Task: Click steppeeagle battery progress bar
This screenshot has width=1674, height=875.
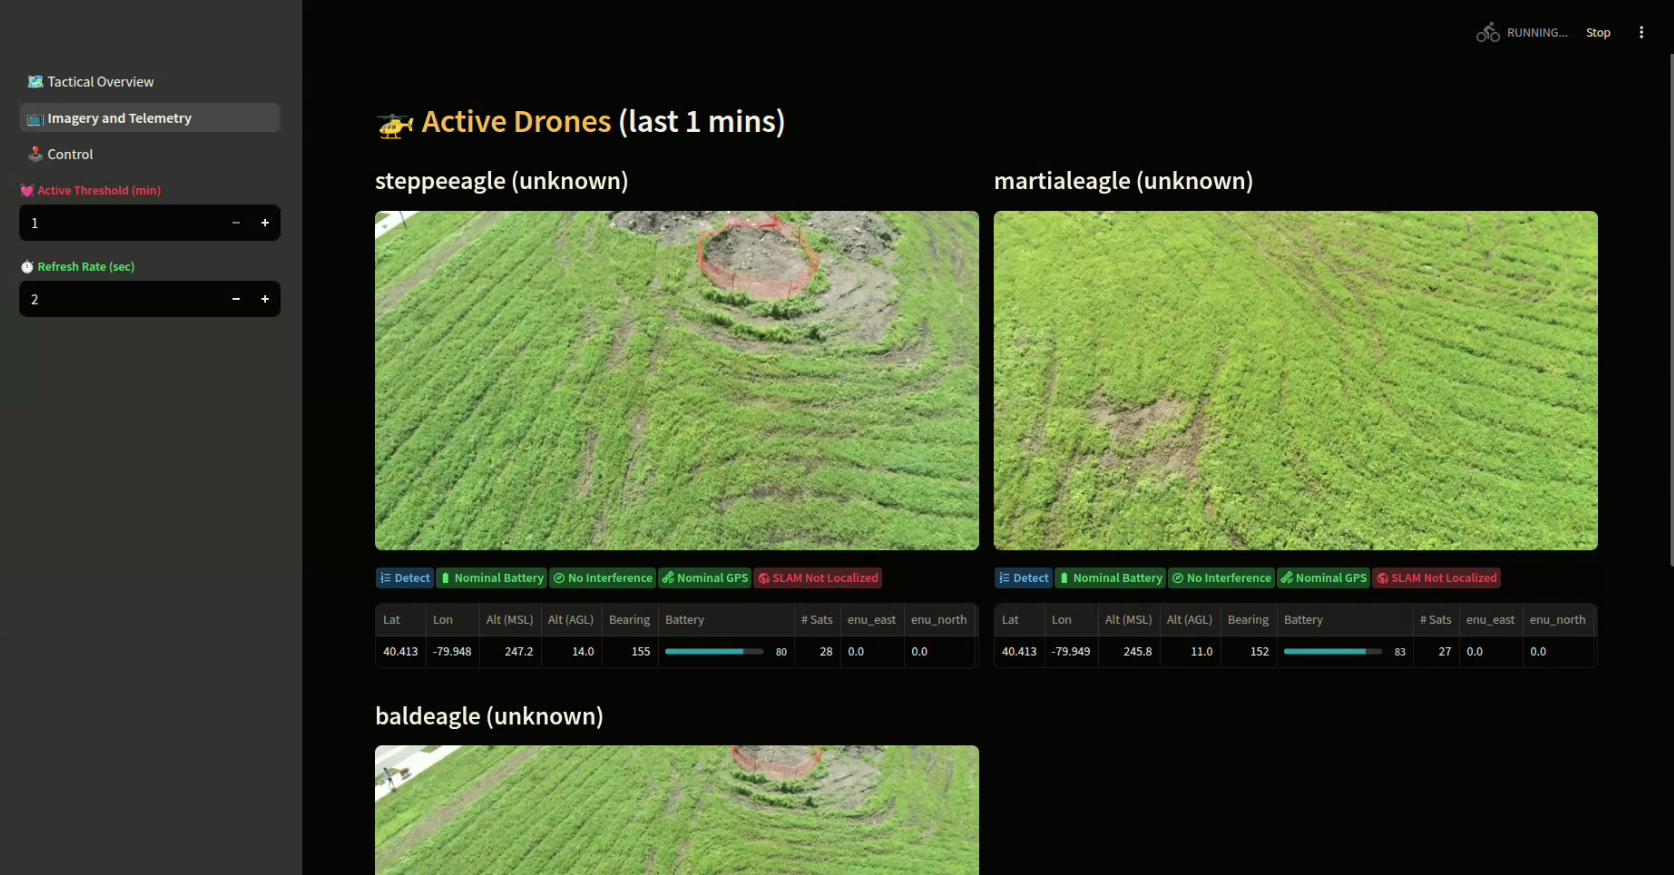Action: tap(714, 652)
